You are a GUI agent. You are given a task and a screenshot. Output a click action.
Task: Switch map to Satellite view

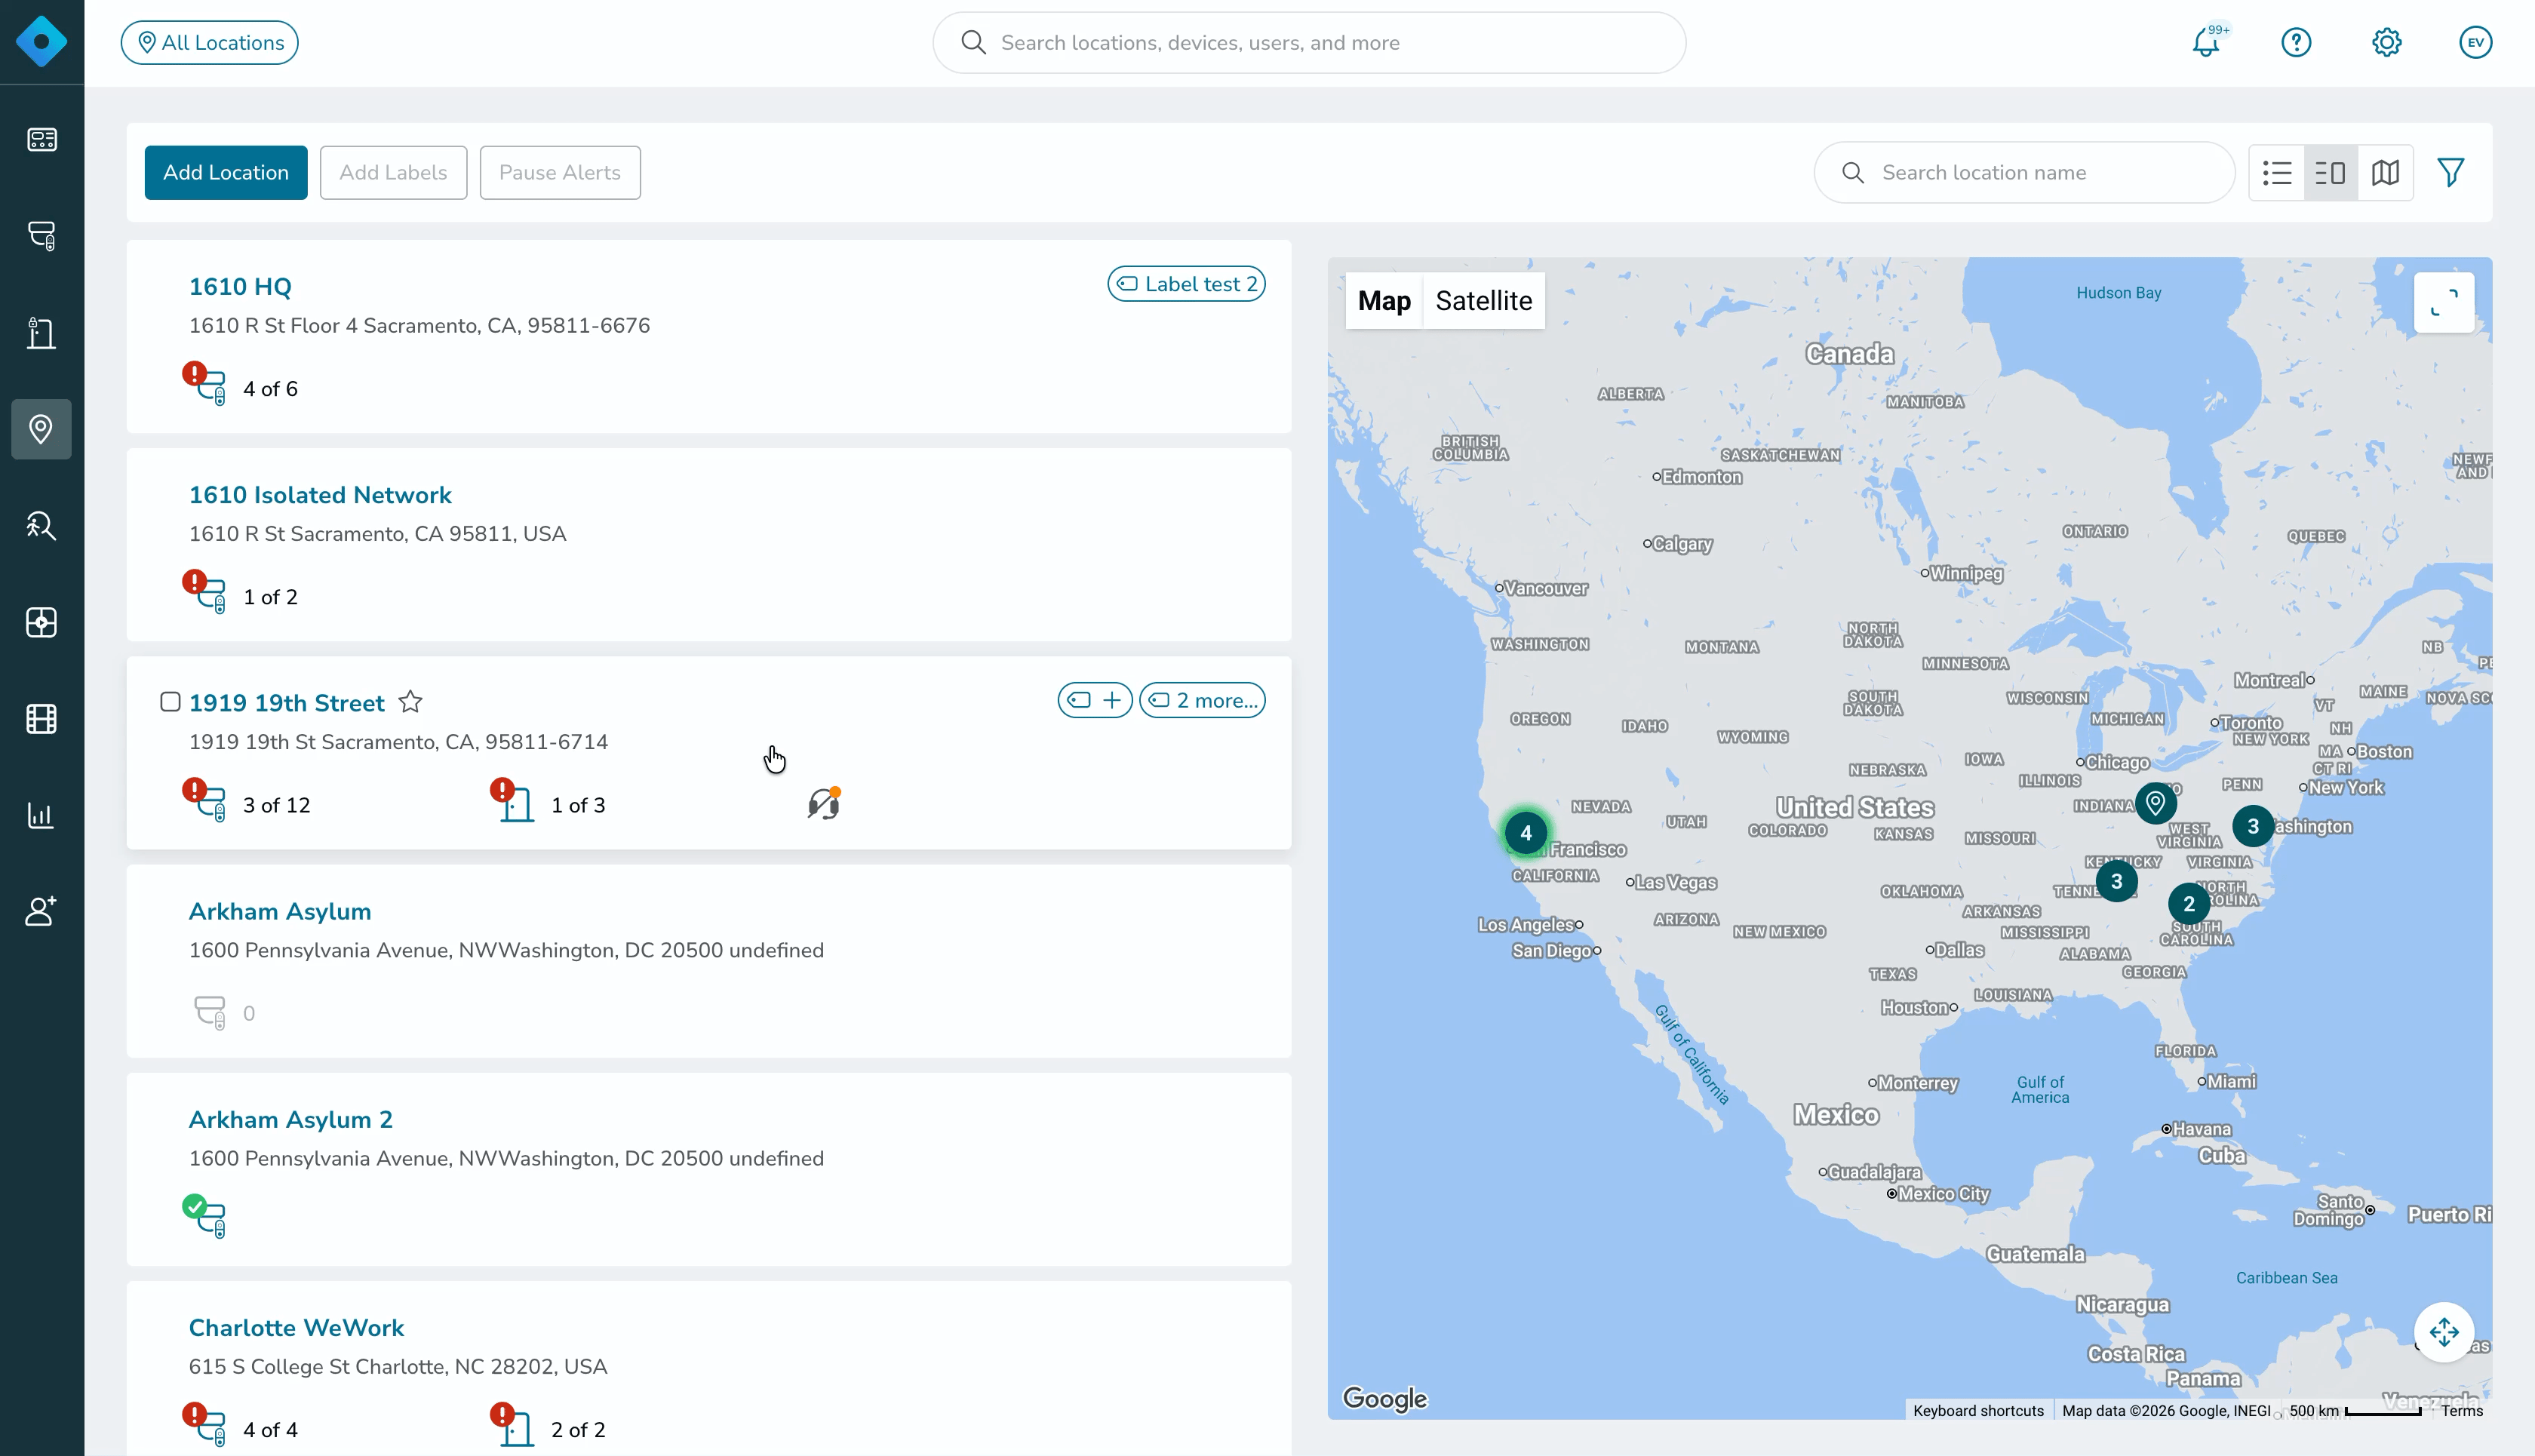(x=1483, y=301)
